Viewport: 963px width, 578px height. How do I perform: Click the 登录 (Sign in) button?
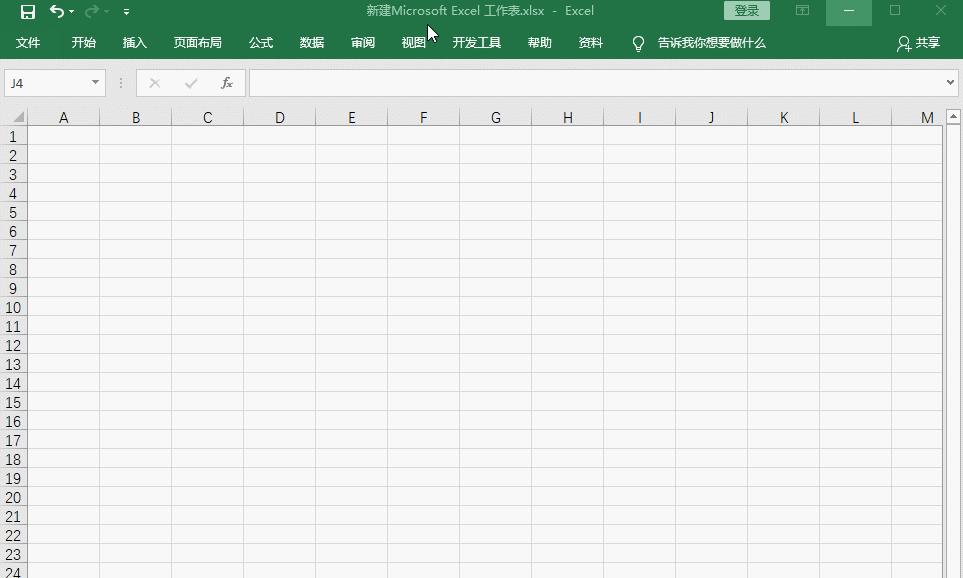click(745, 10)
